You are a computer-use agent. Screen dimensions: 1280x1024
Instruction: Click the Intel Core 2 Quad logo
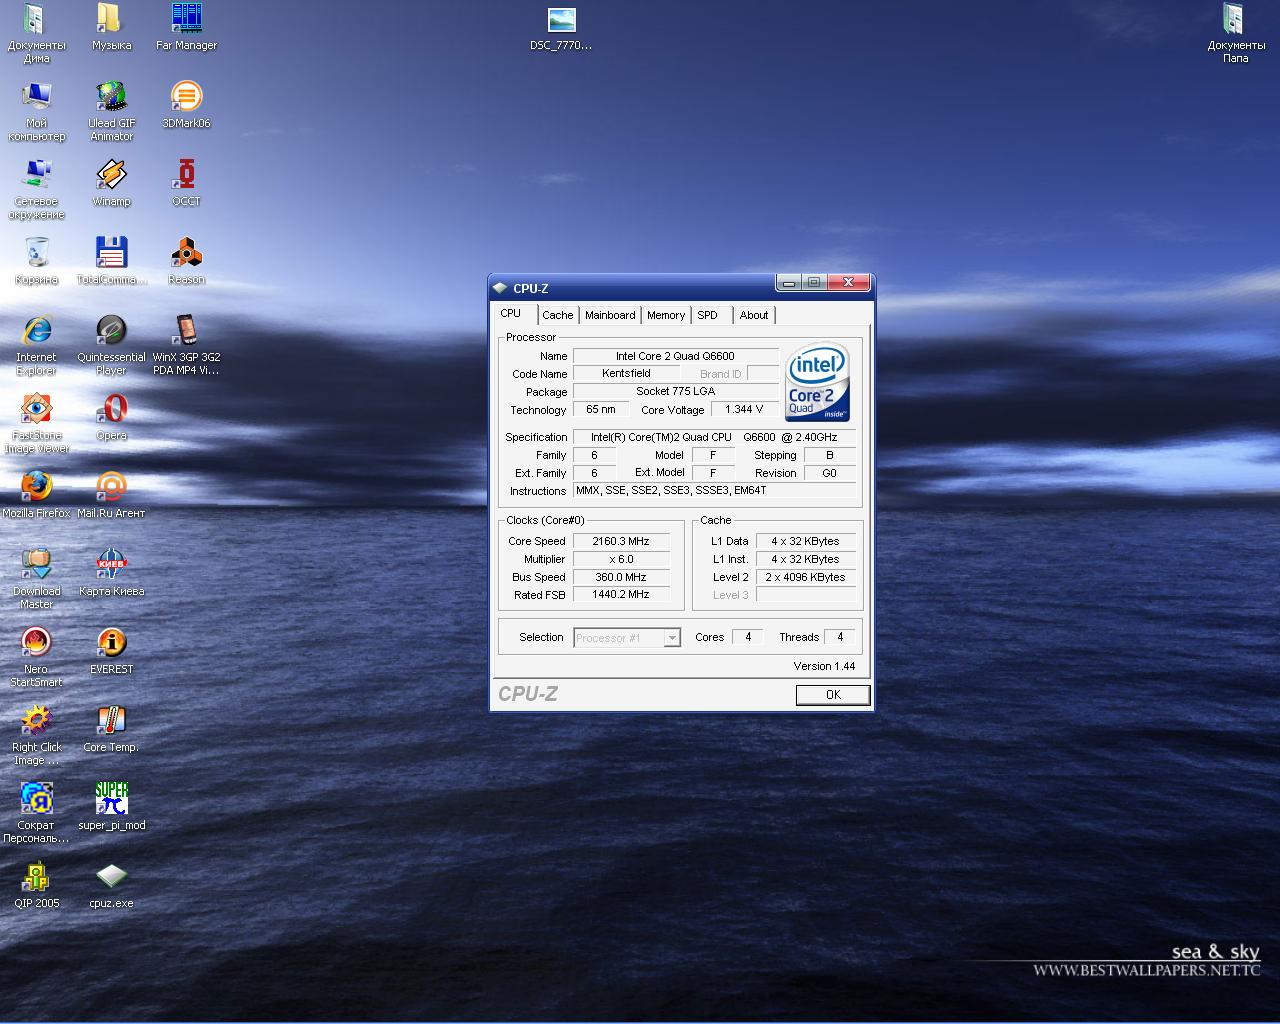pyautogui.click(x=817, y=382)
